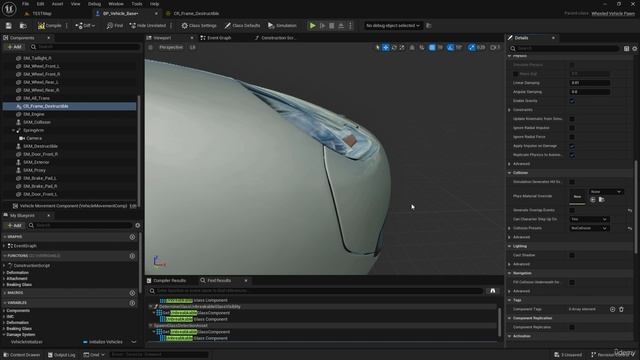
Task: Open Details panel settings gear
Action: (635, 49)
